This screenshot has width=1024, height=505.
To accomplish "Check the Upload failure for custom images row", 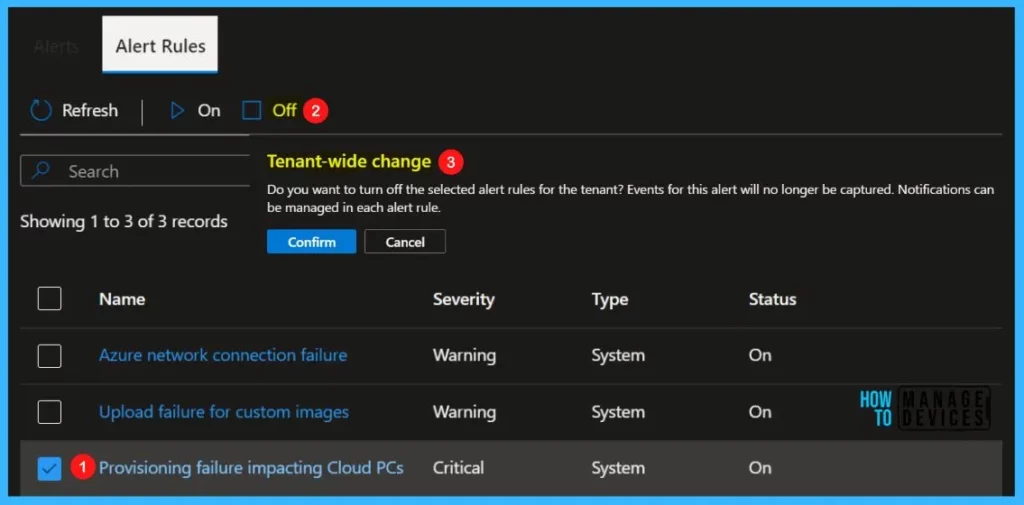I will [50, 412].
